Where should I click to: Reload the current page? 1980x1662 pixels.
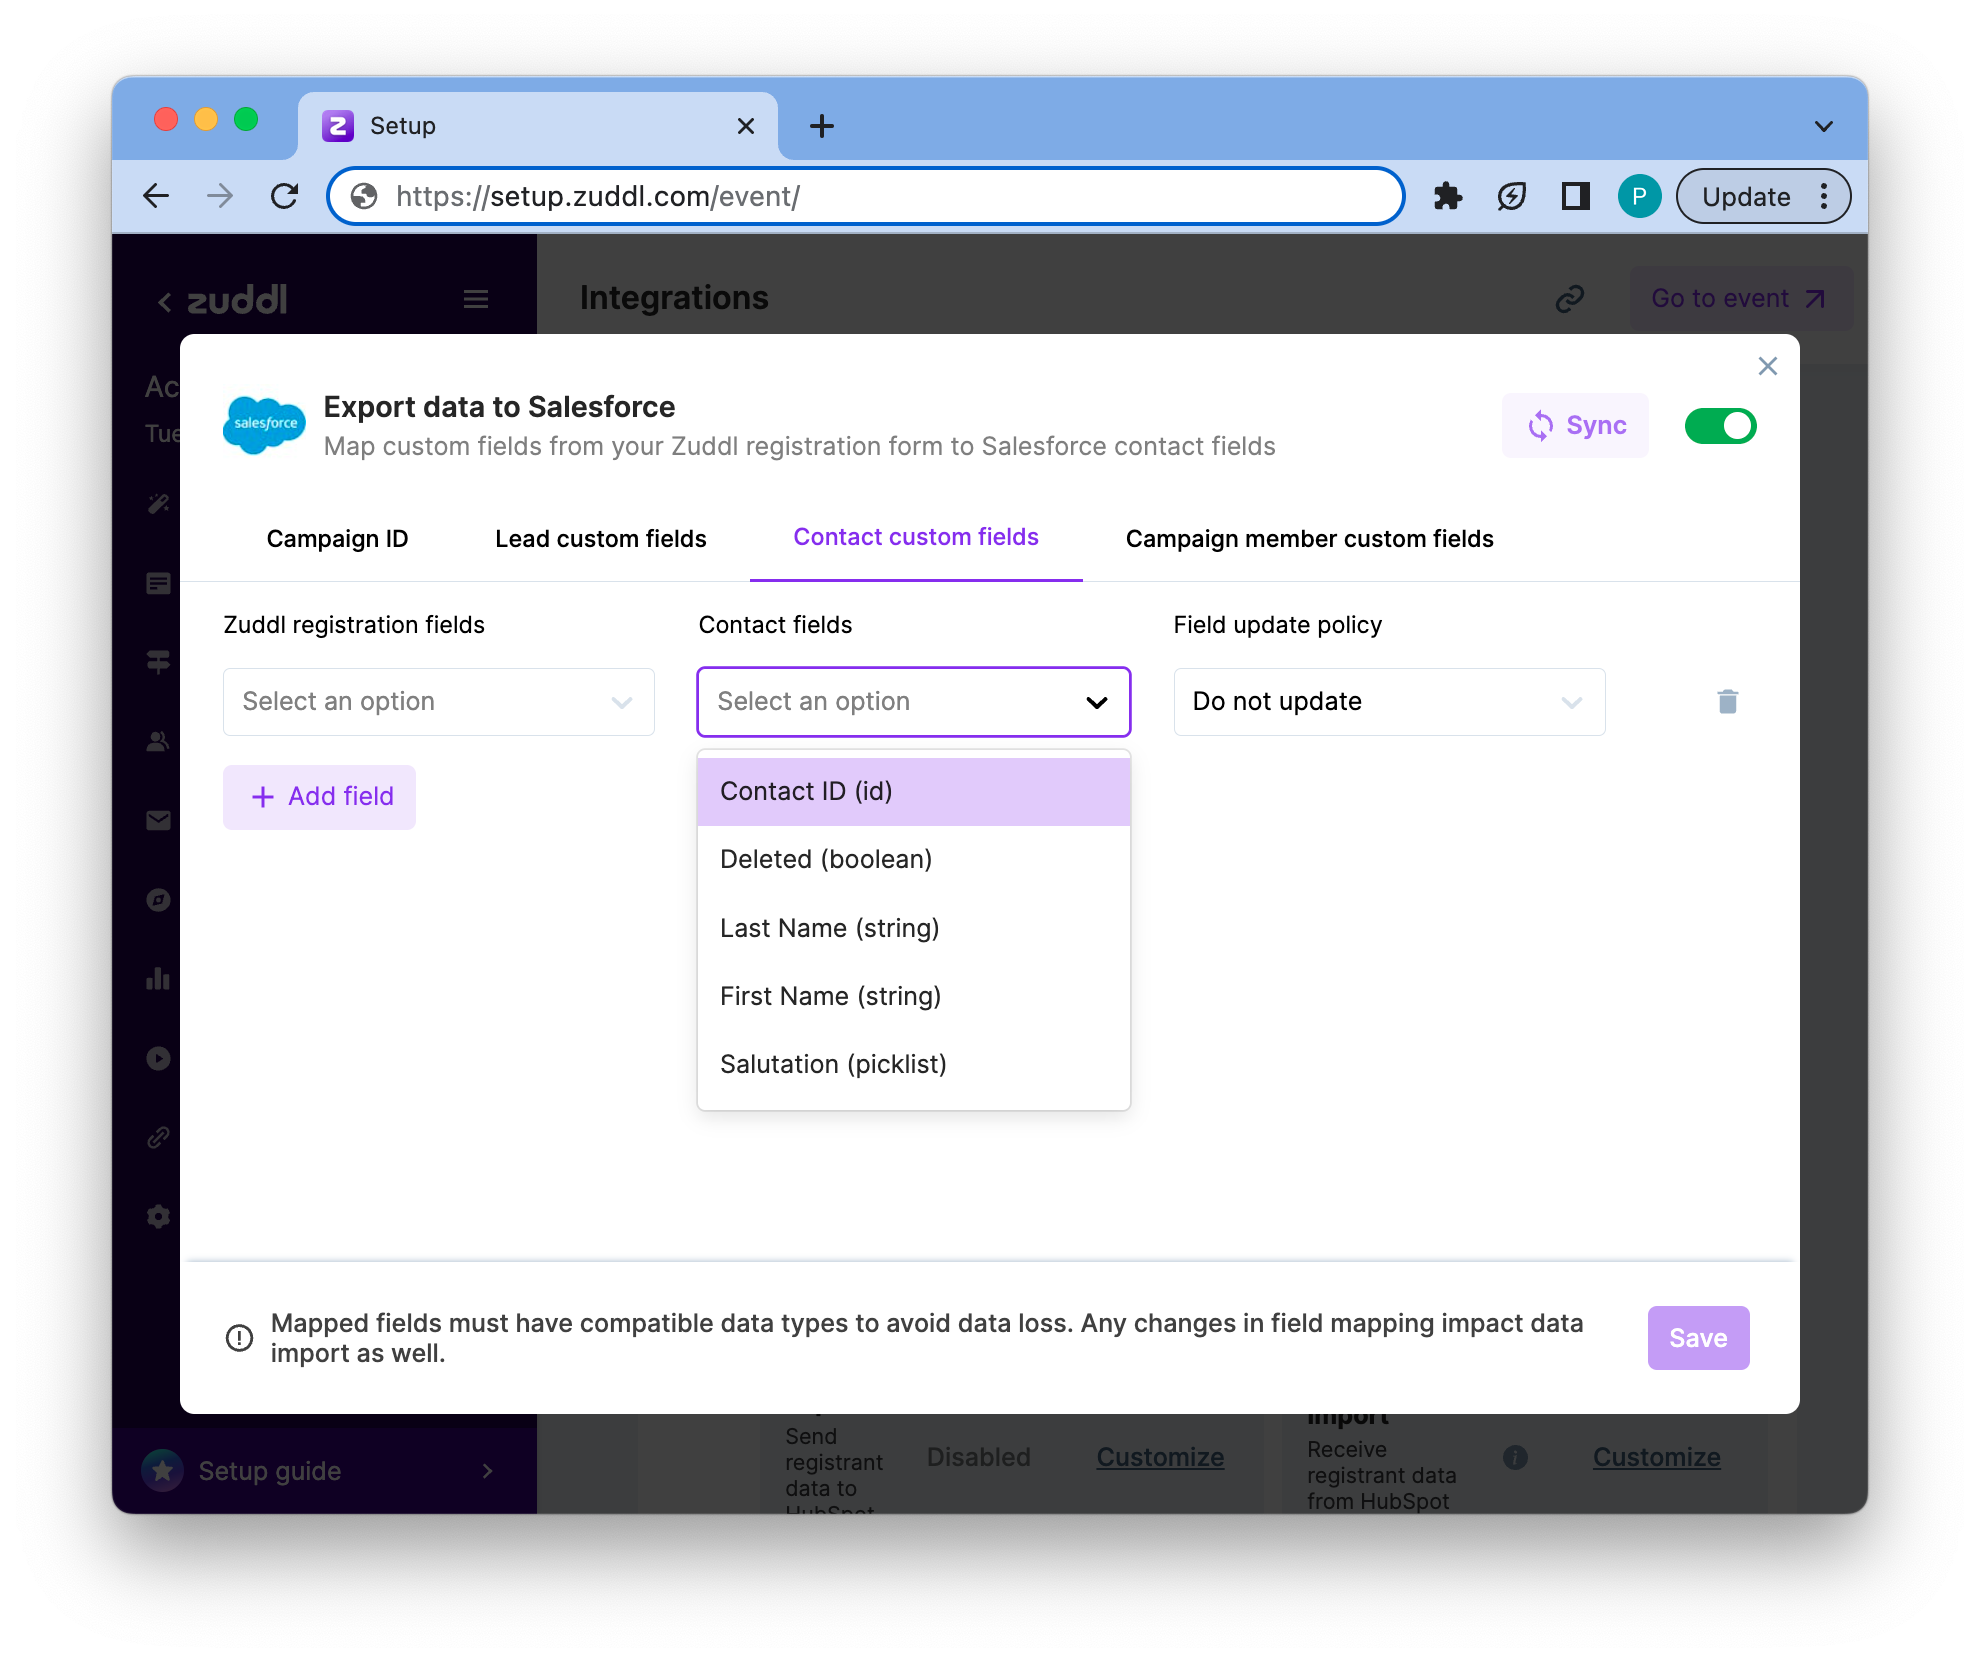click(285, 196)
